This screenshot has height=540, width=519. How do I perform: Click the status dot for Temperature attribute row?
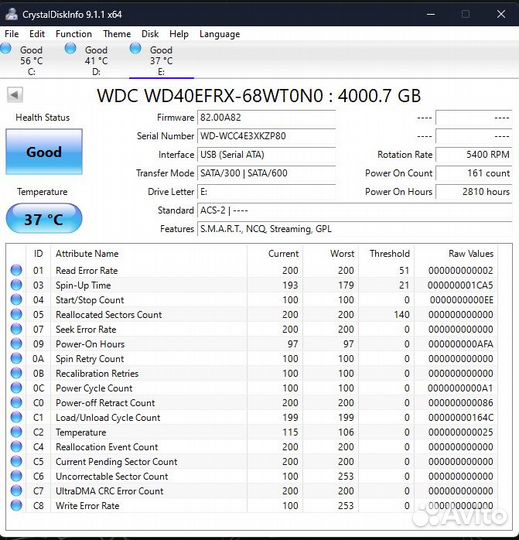[16, 432]
